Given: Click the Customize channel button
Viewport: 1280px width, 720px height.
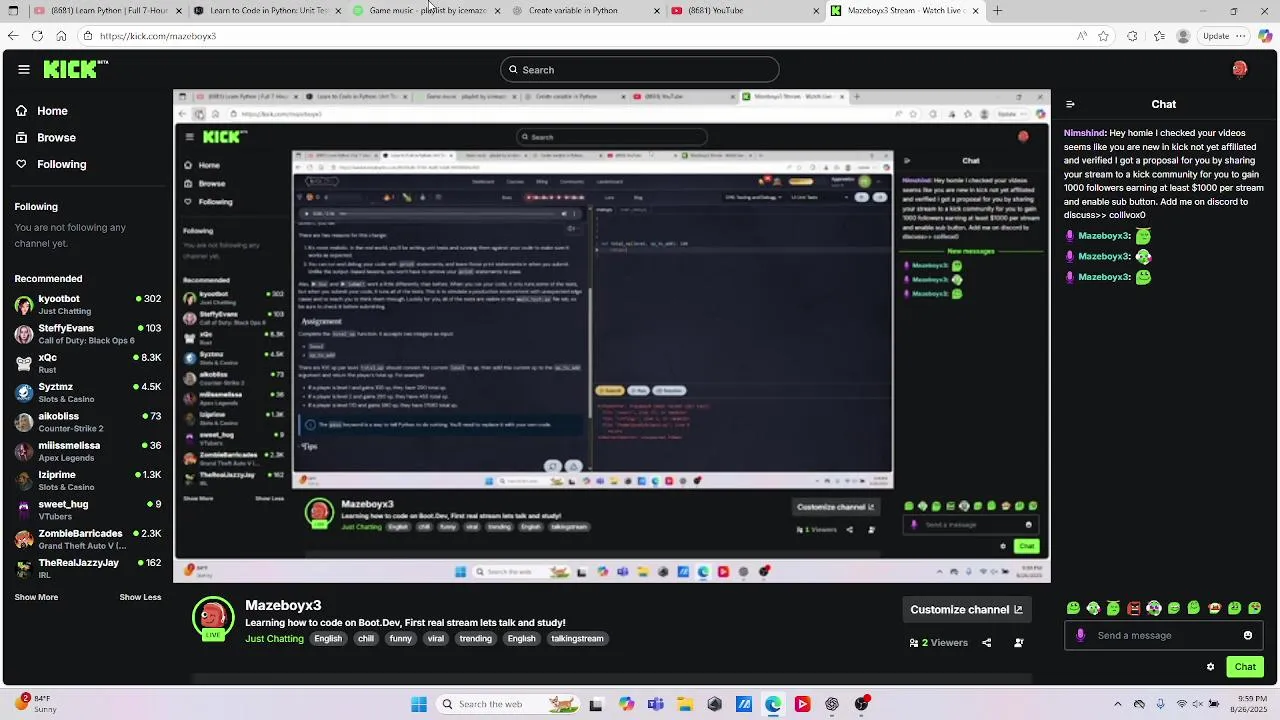Looking at the screenshot, I should point(966,609).
